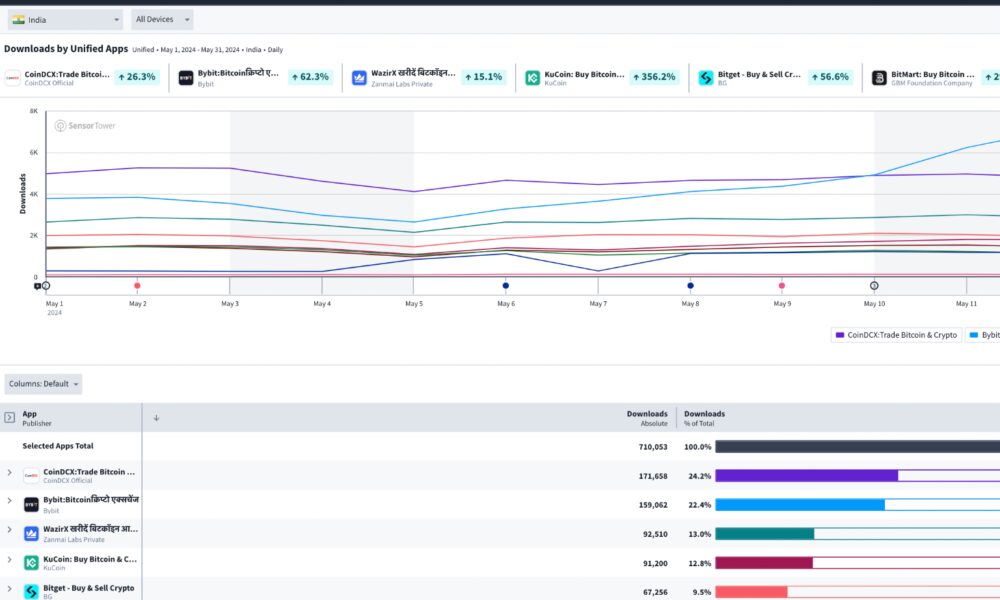Expand the Bybit table row

pos(9,501)
